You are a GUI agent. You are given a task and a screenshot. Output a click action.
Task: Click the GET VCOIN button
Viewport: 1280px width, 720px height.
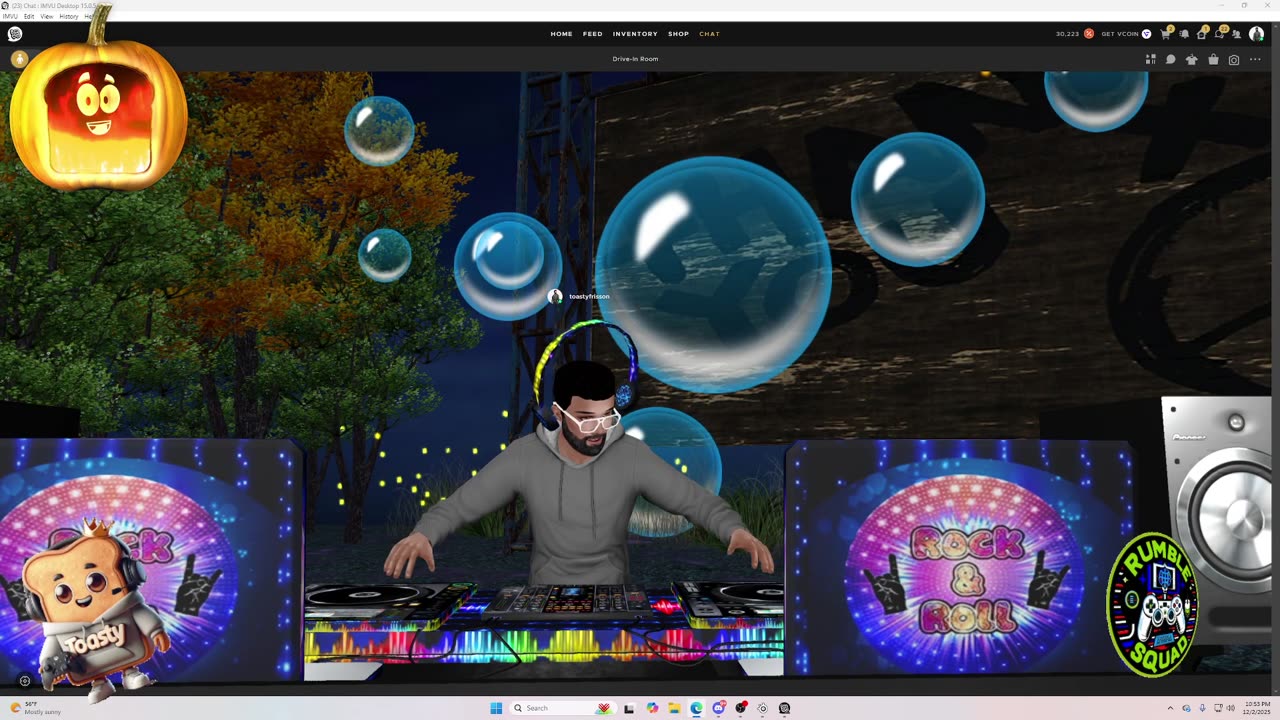click(1120, 34)
